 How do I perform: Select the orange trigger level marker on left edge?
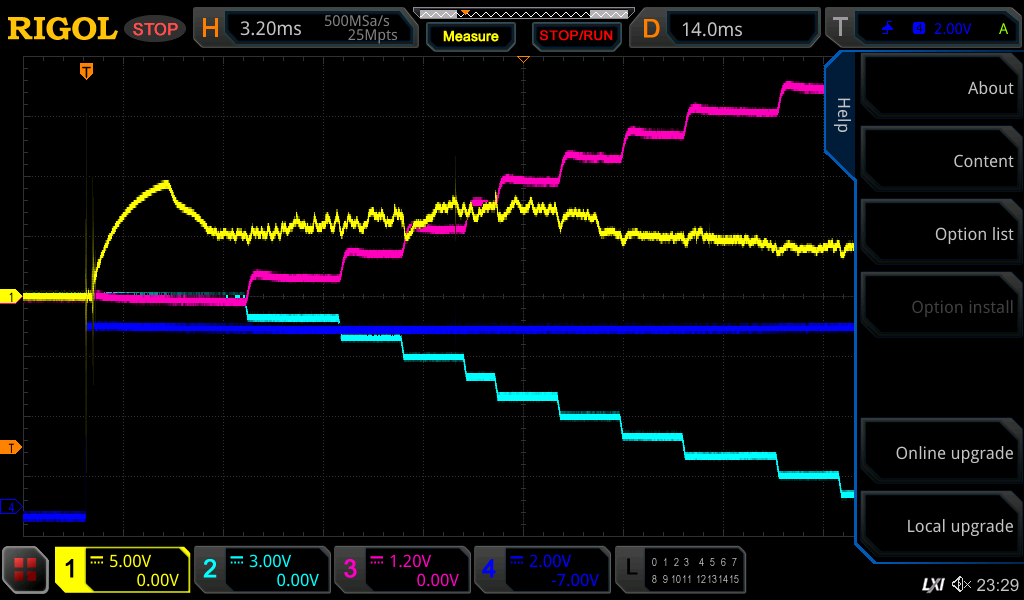click(x=13, y=447)
